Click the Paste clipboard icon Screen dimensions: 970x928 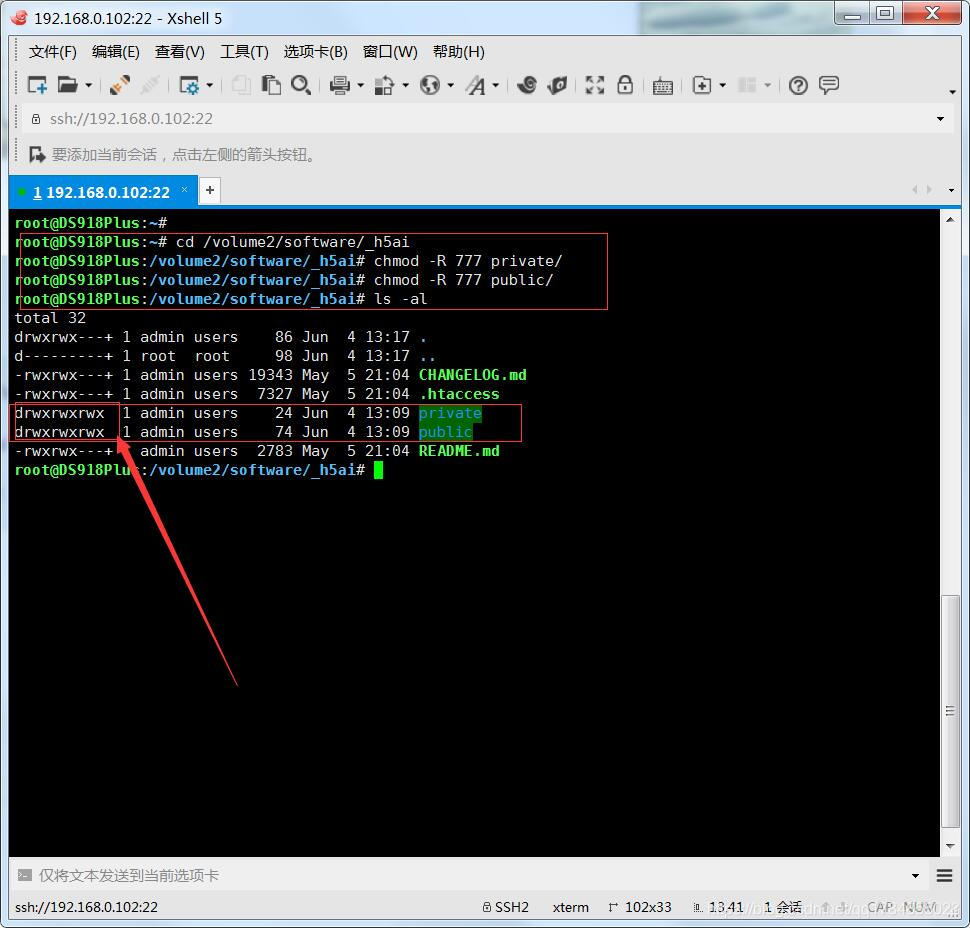(271, 85)
